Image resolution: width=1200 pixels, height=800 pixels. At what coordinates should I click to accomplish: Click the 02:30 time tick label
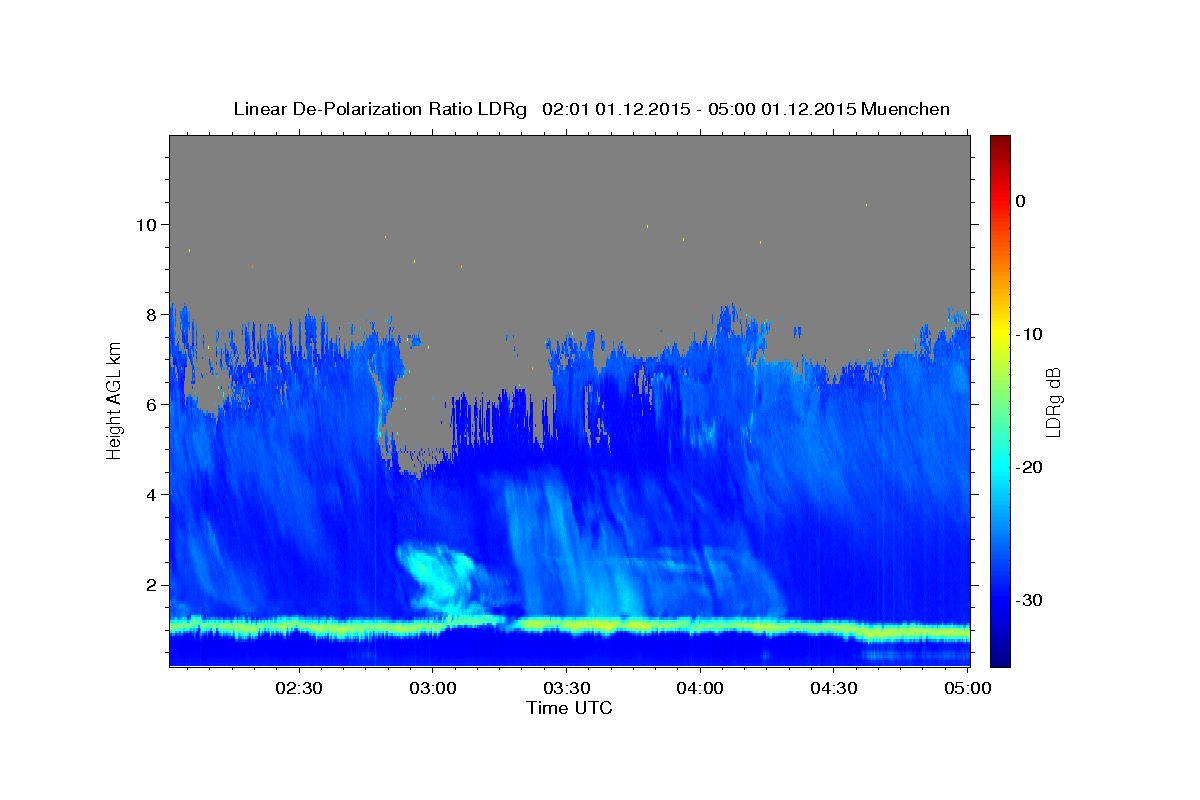click(299, 689)
